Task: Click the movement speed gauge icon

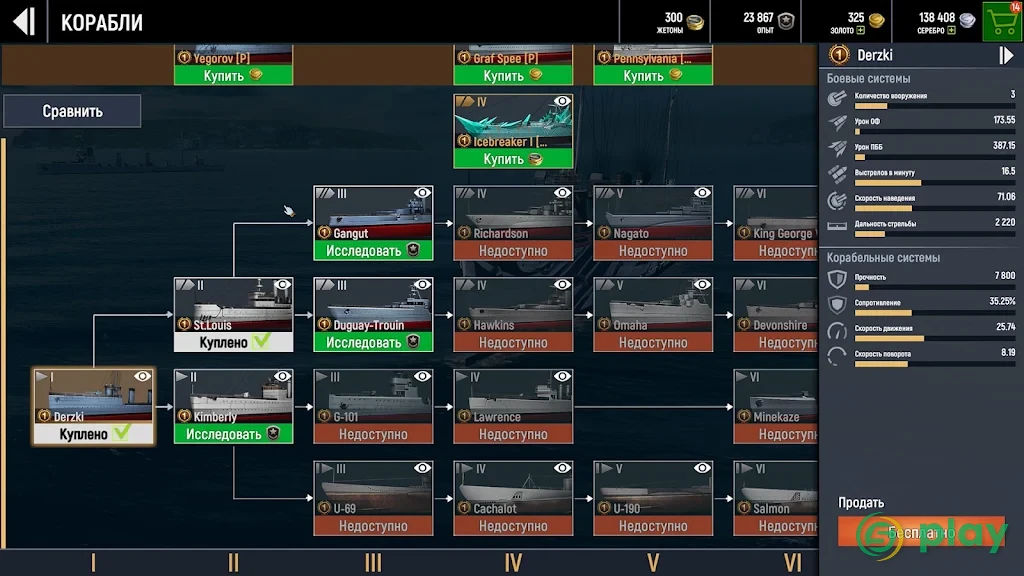Action: point(837,331)
